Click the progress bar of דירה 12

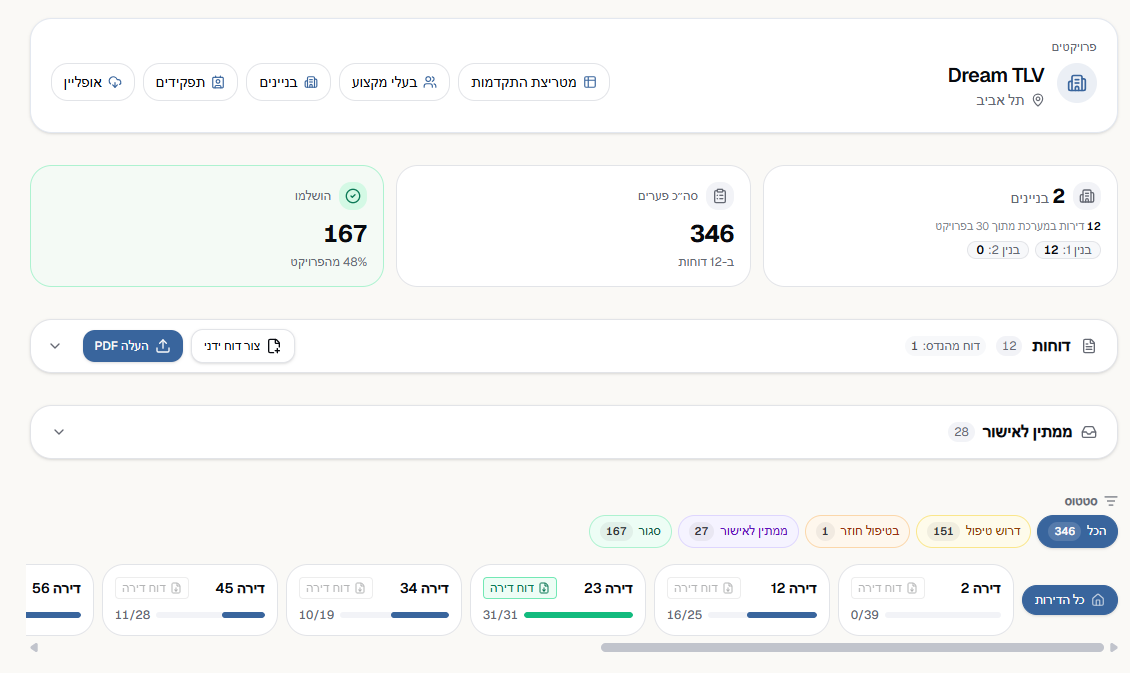[762, 615]
